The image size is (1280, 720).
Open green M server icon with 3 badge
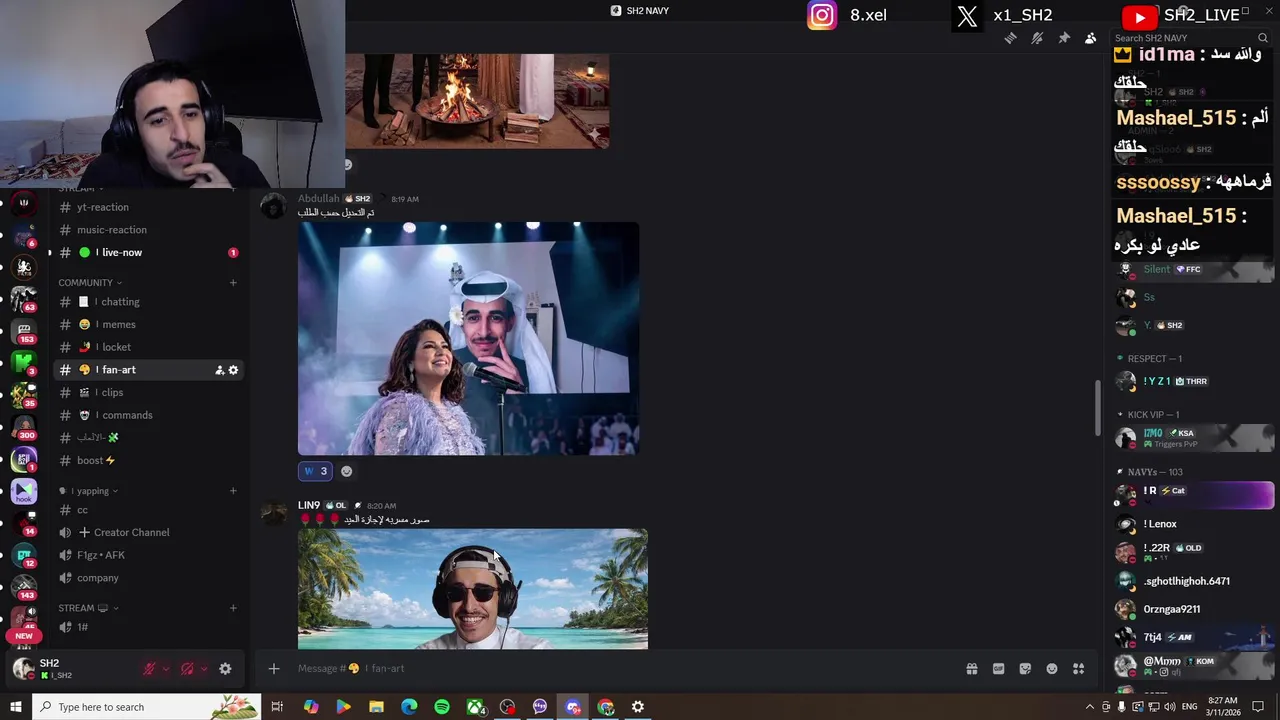[24, 363]
